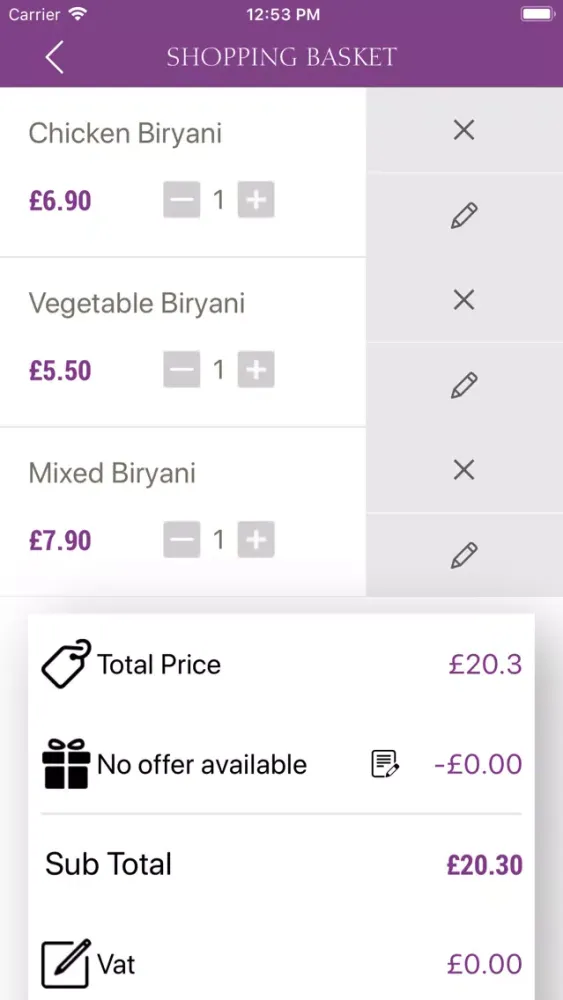Screen dimensions: 563x1000
Task: Remove Mixed Biryani from the basket
Action: (464, 470)
